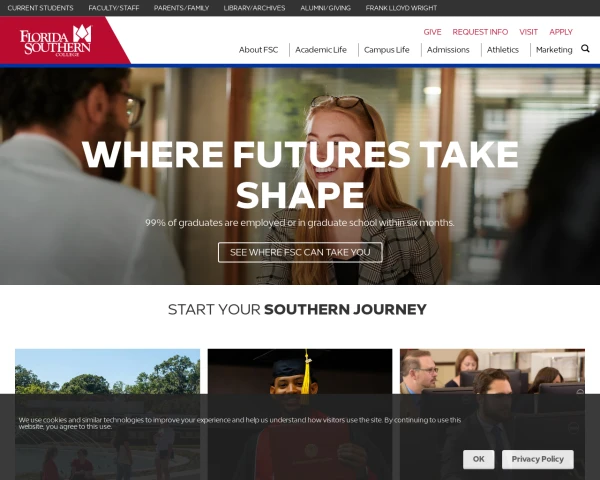Click See Where FSC Can Take You

(x=300, y=252)
